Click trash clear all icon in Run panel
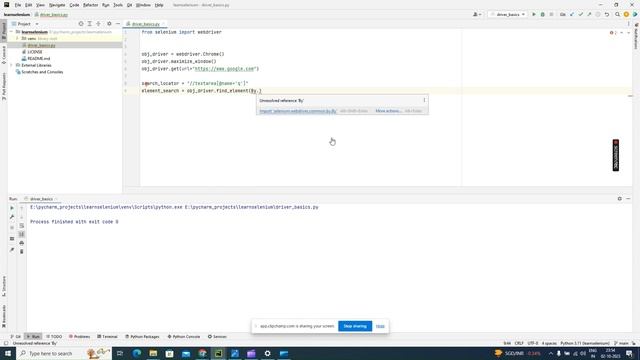This screenshot has height=360, width=640. 22,252
